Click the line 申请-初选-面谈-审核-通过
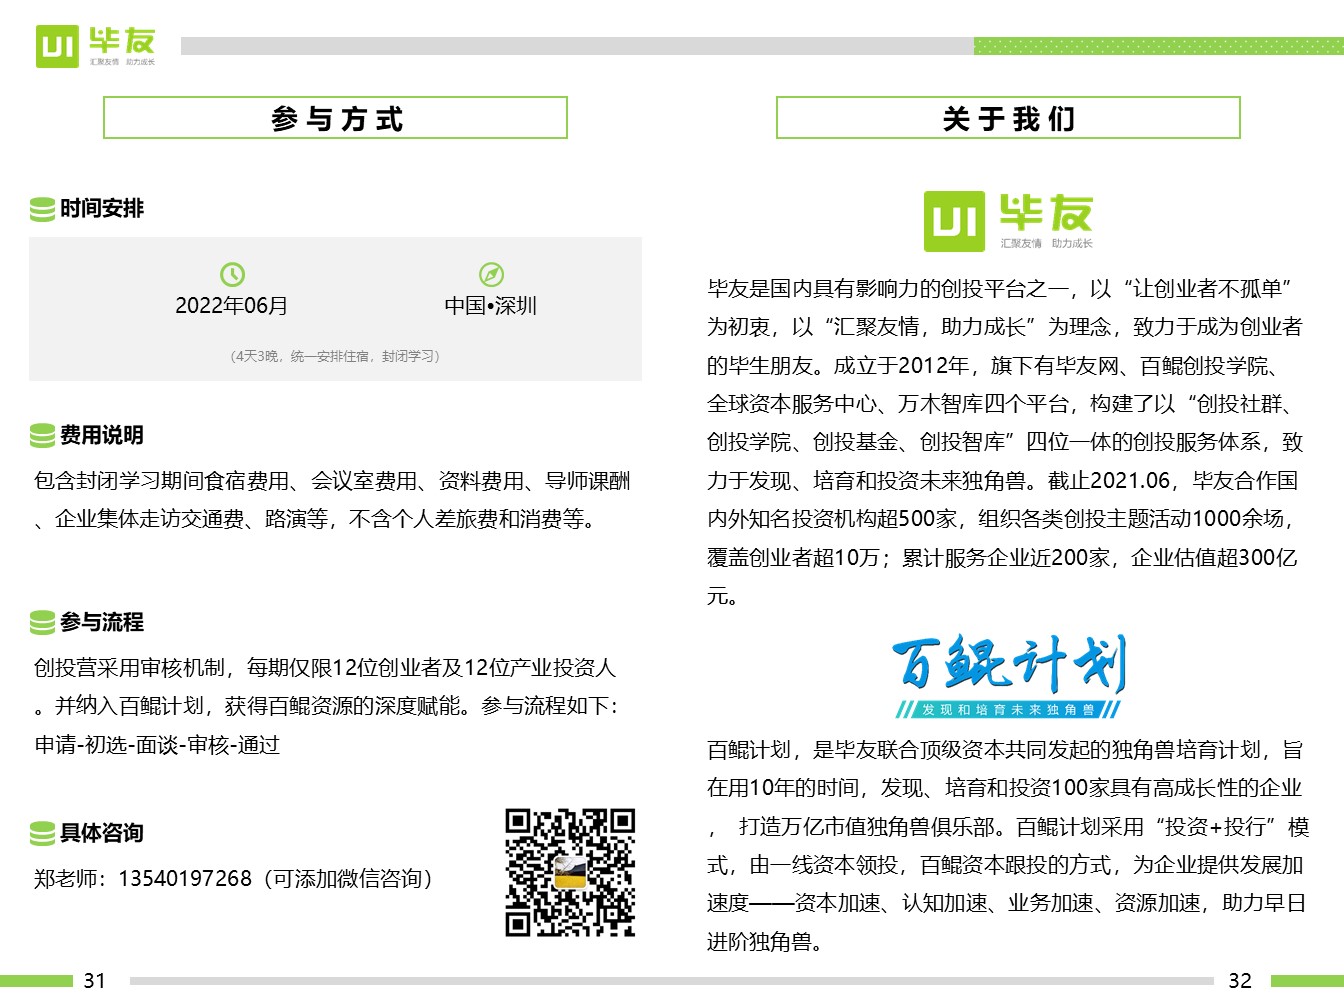Viewport: 1344px width, 1008px height. pos(157,745)
